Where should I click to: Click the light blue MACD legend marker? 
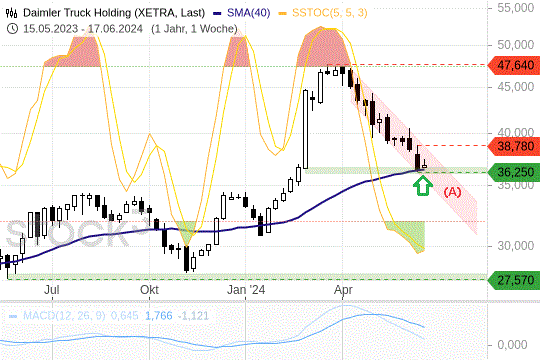tap(13, 316)
